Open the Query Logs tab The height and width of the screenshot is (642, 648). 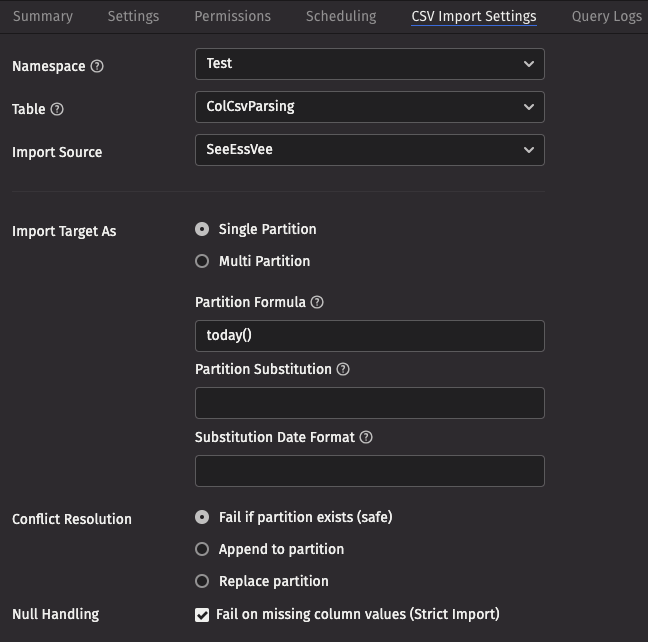(606, 16)
